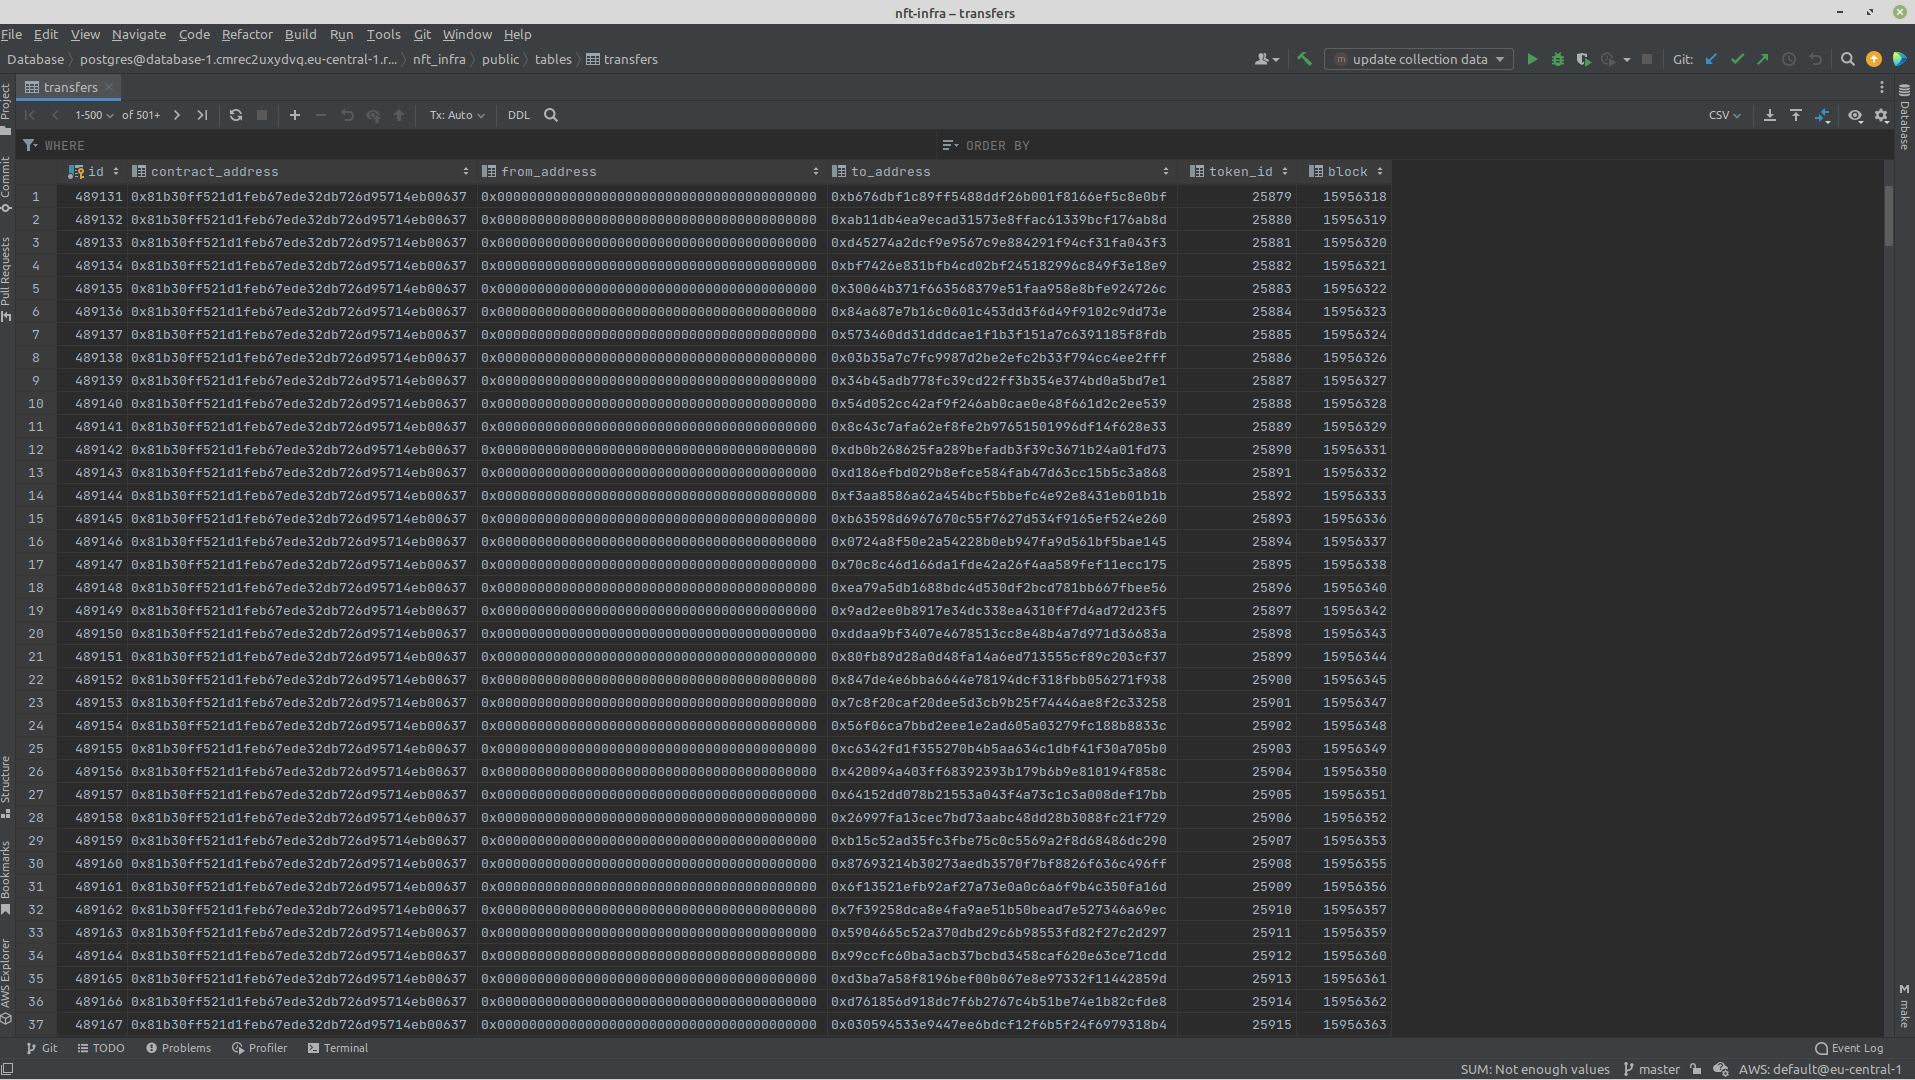Open the Tools menu
Screen dimensions: 1915x1080
[383, 34]
